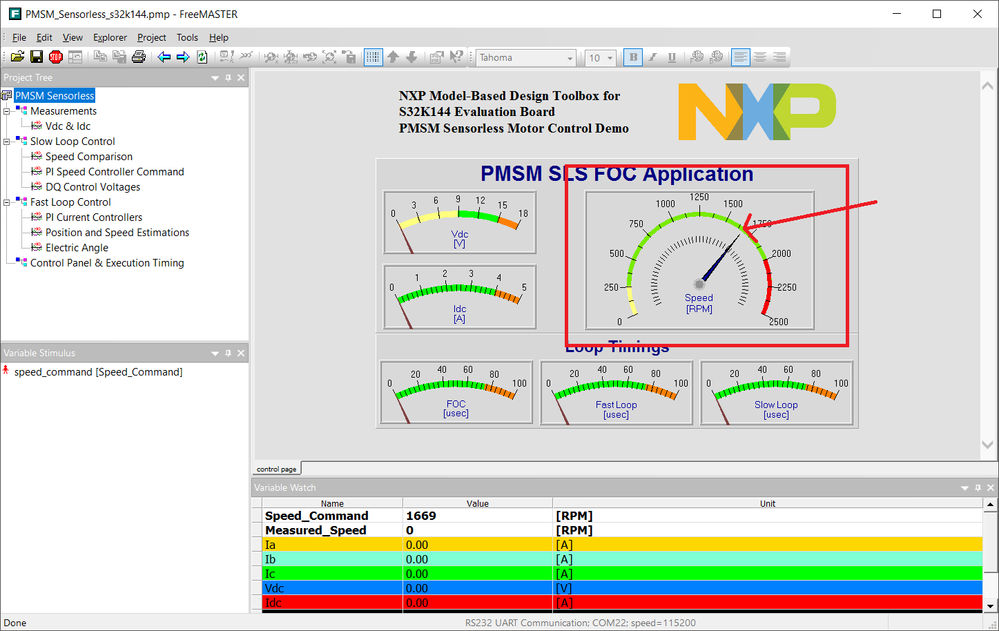The image size is (999, 631).
Task: Click the Variable Watch scroll-down arrow
Action: coord(990,606)
